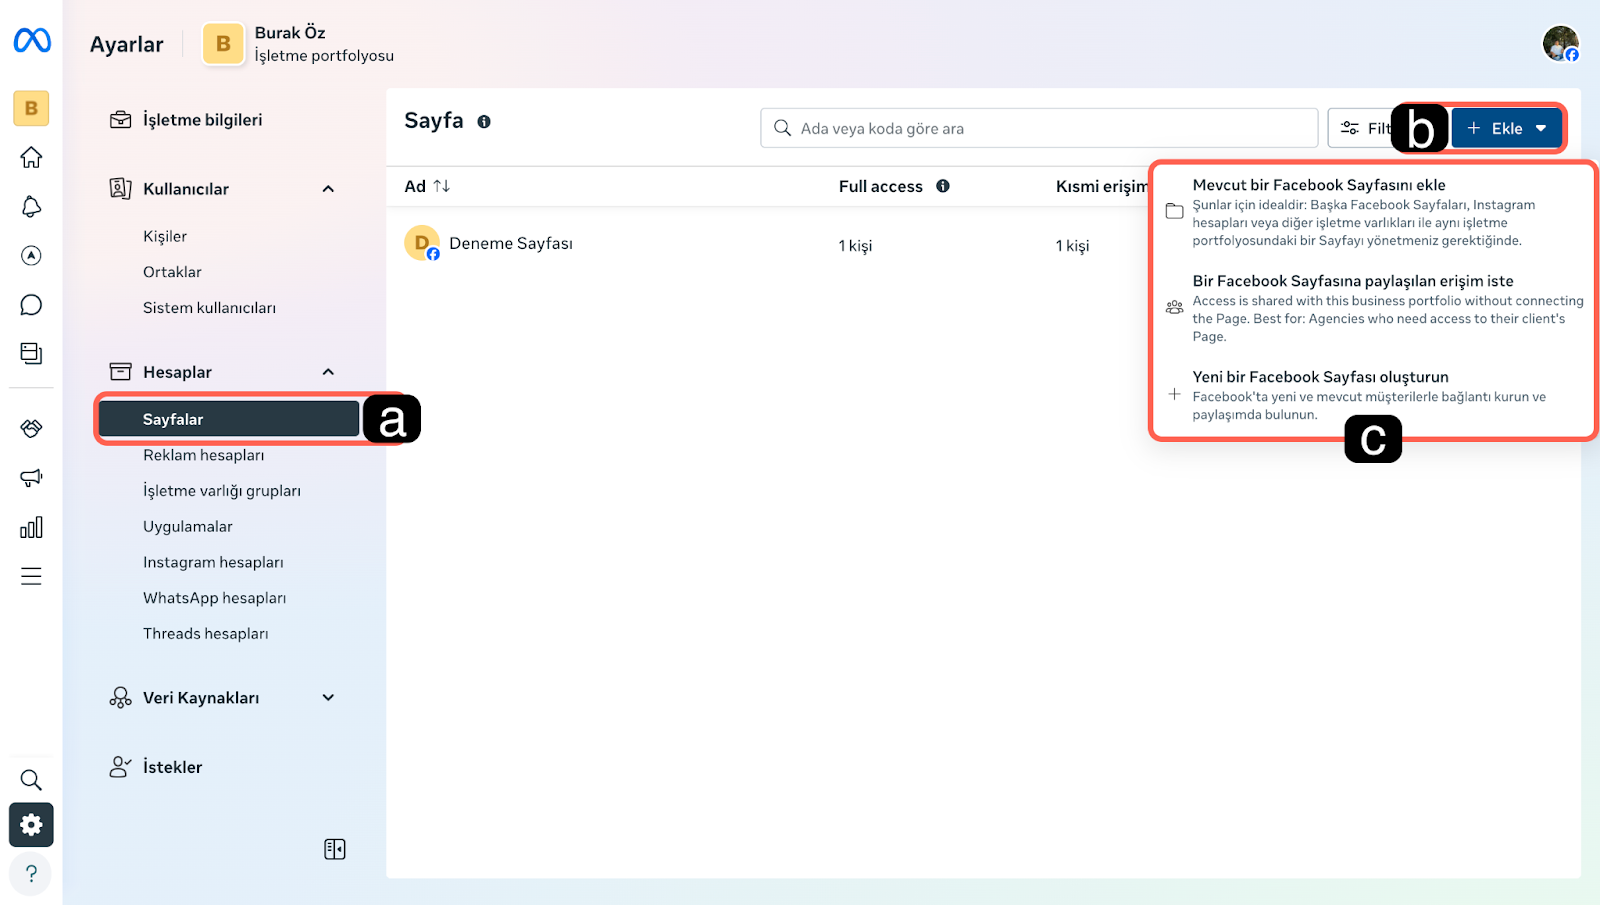Click the Ada veya koda göre ara field
This screenshot has width=1600, height=905.
coord(1040,128)
